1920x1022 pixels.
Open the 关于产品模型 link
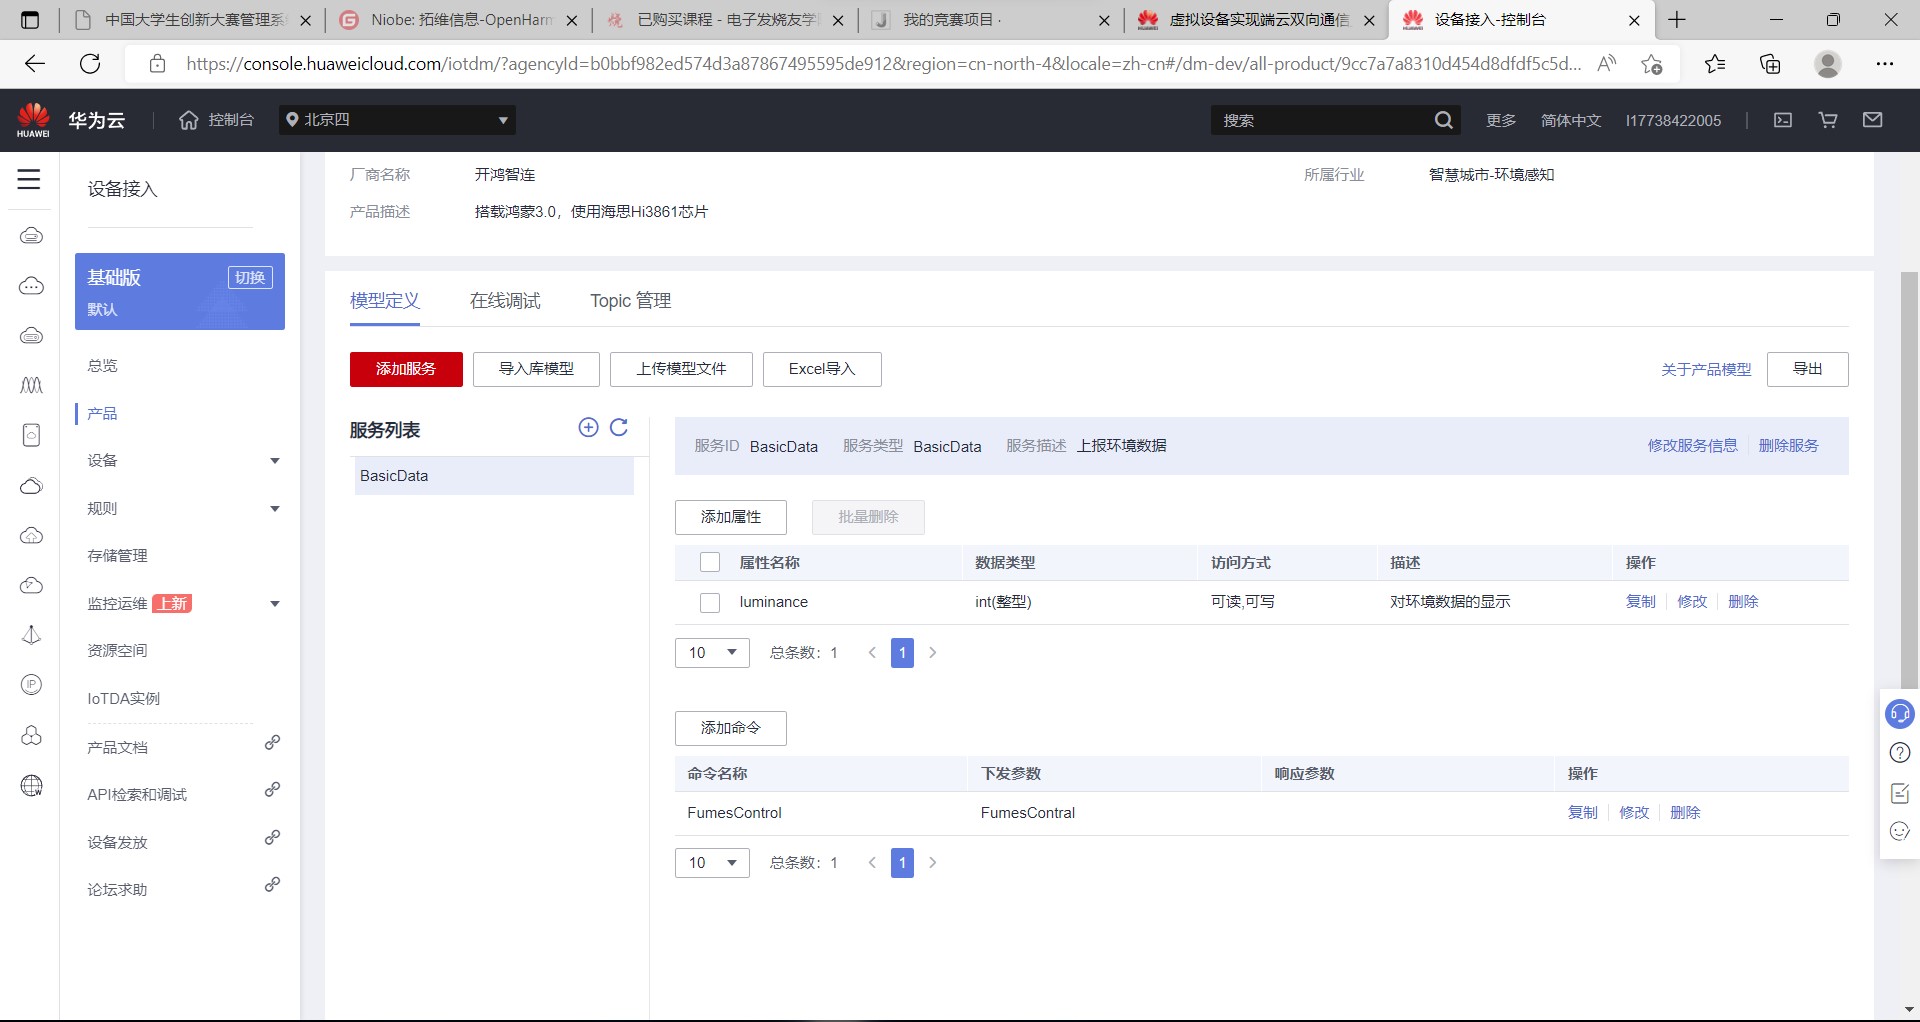pyautogui.click(x=1706, y=370)
